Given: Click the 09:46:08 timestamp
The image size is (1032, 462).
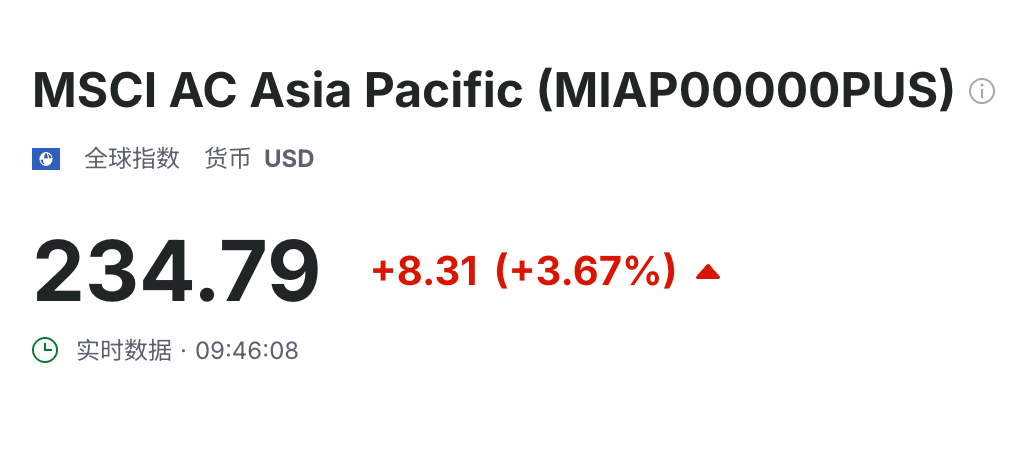Looking at the screenshot, I should coord(247,351).
